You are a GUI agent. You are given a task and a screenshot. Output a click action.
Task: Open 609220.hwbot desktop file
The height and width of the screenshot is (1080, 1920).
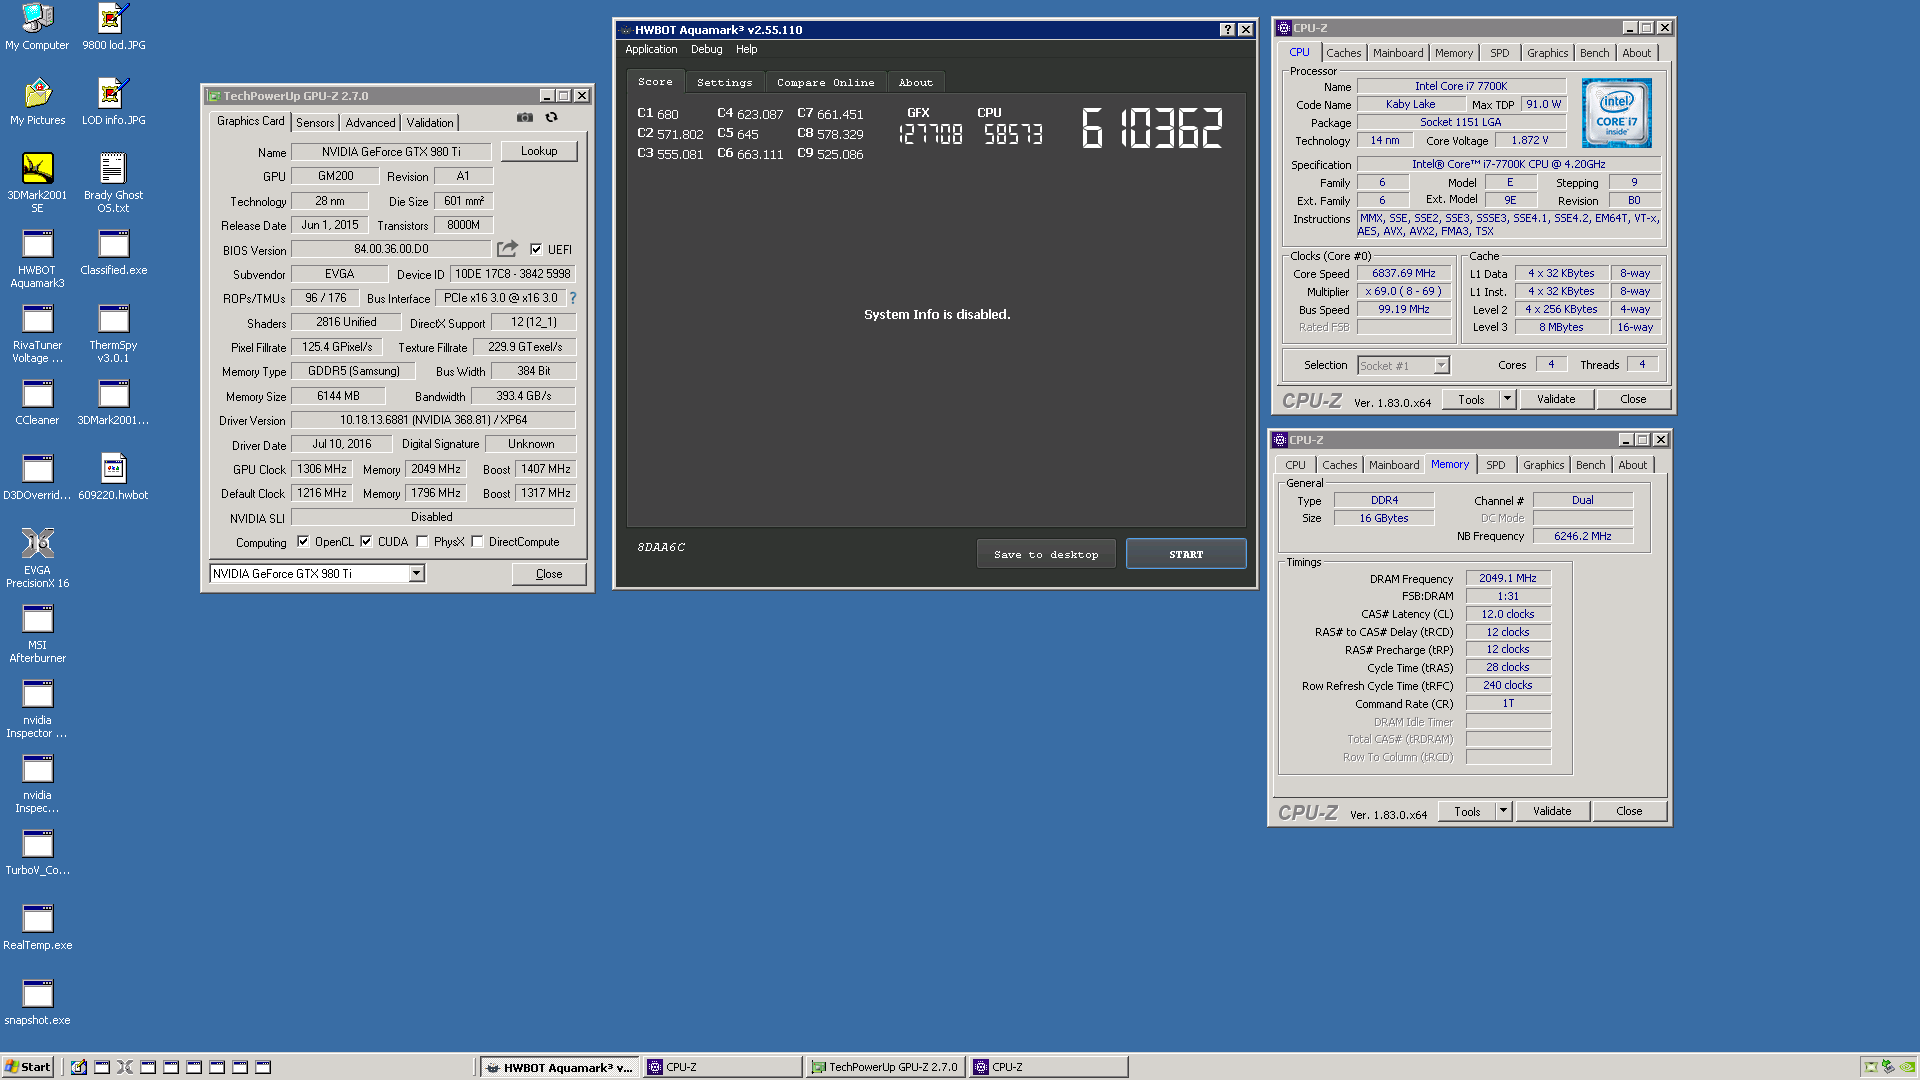pos(113,477)
